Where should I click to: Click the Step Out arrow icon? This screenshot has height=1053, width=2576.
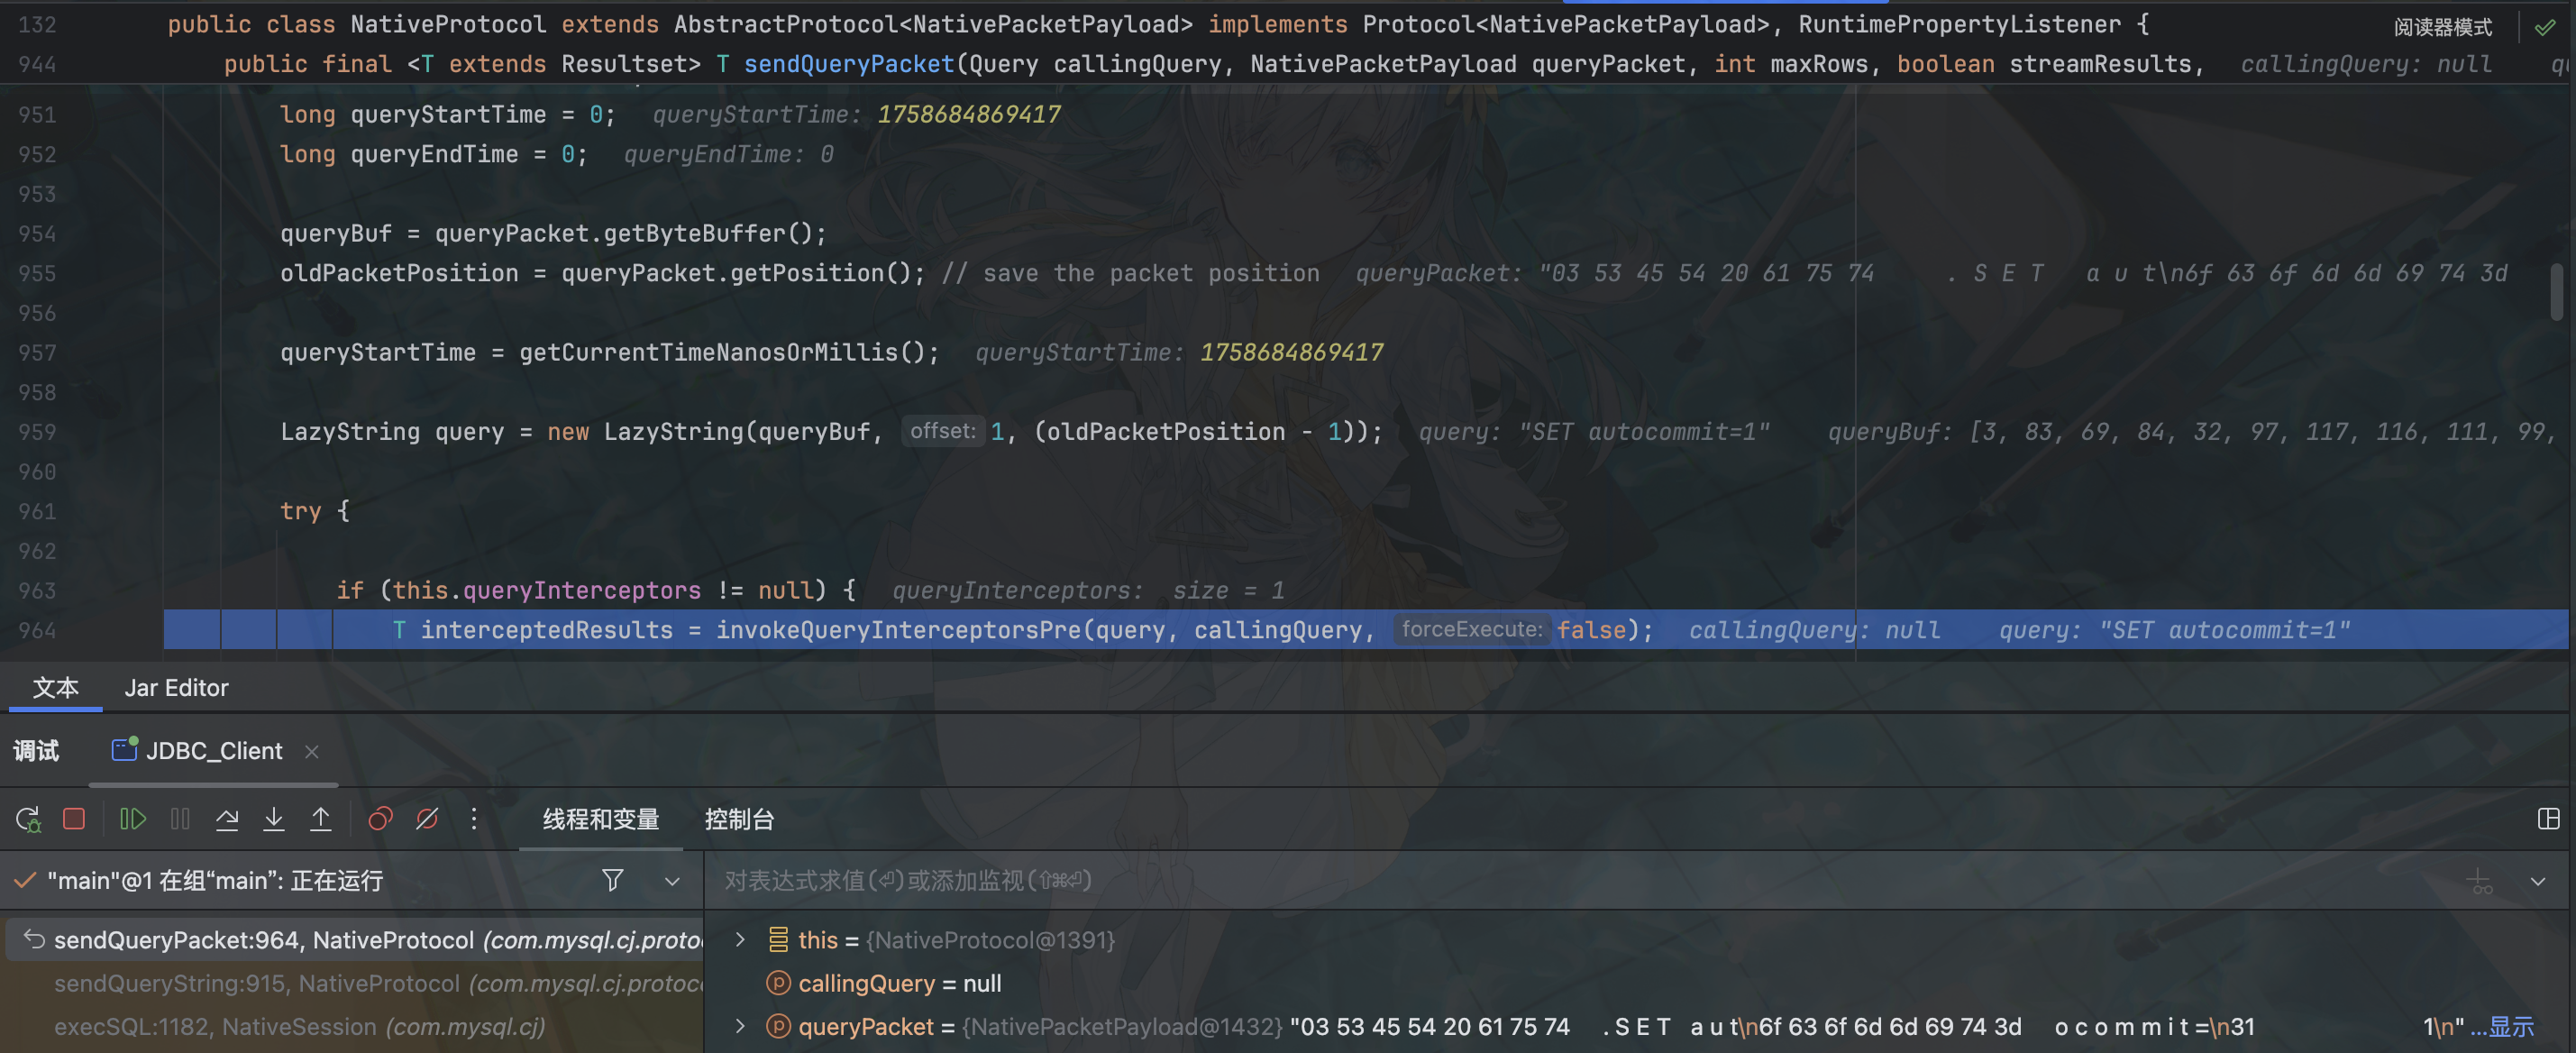[320, 820]
